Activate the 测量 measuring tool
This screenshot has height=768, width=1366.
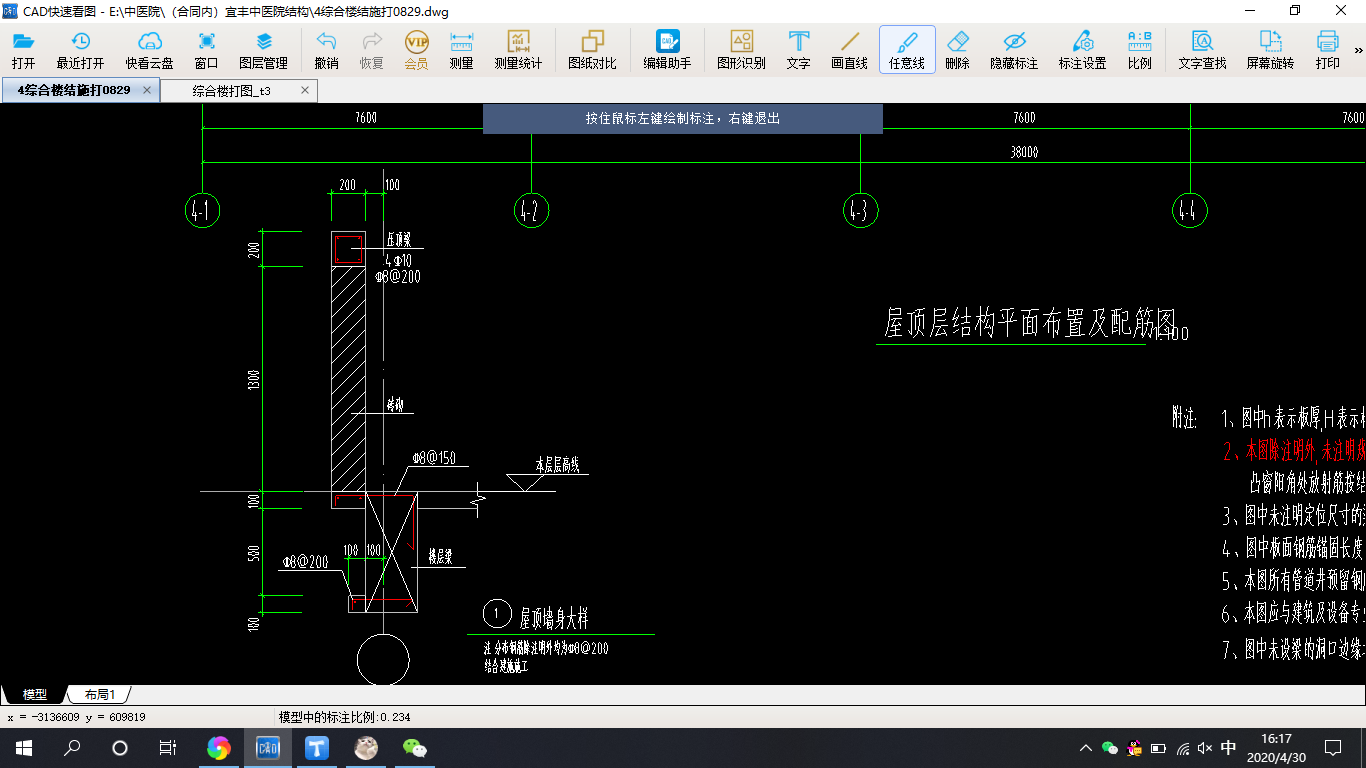[x=461, y=50]
